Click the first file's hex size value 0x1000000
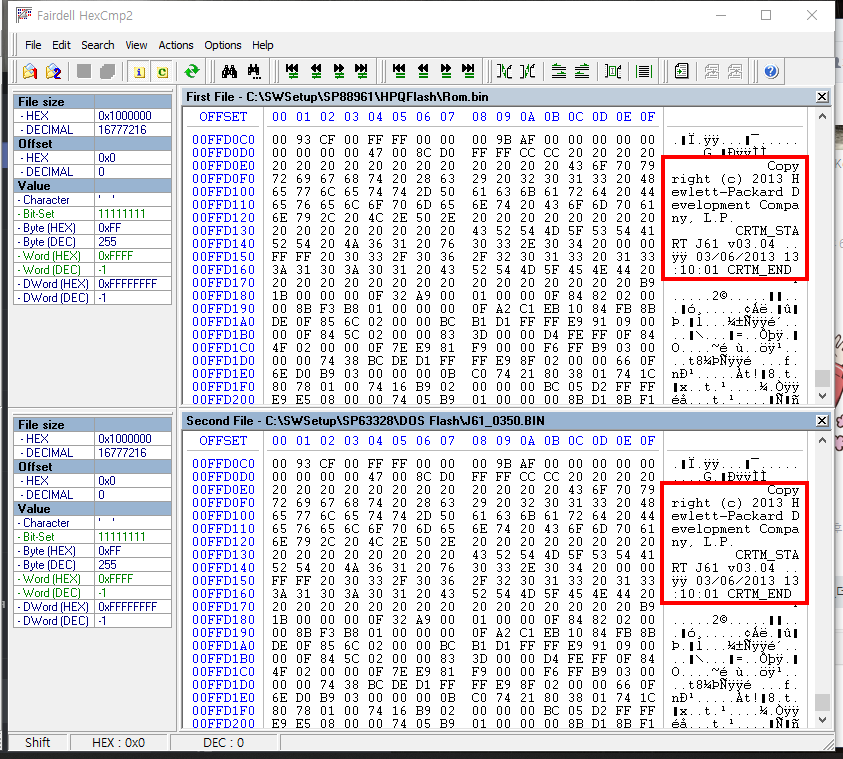The image size is (843, 759). 125,116
